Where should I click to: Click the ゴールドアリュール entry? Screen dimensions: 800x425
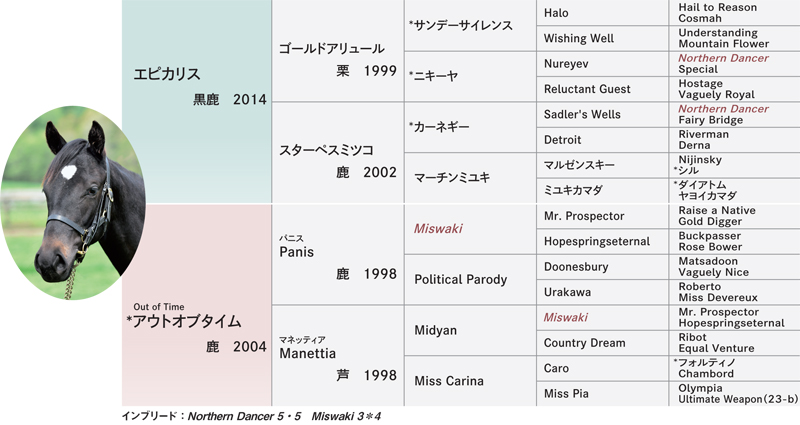[x=338, y=51]
